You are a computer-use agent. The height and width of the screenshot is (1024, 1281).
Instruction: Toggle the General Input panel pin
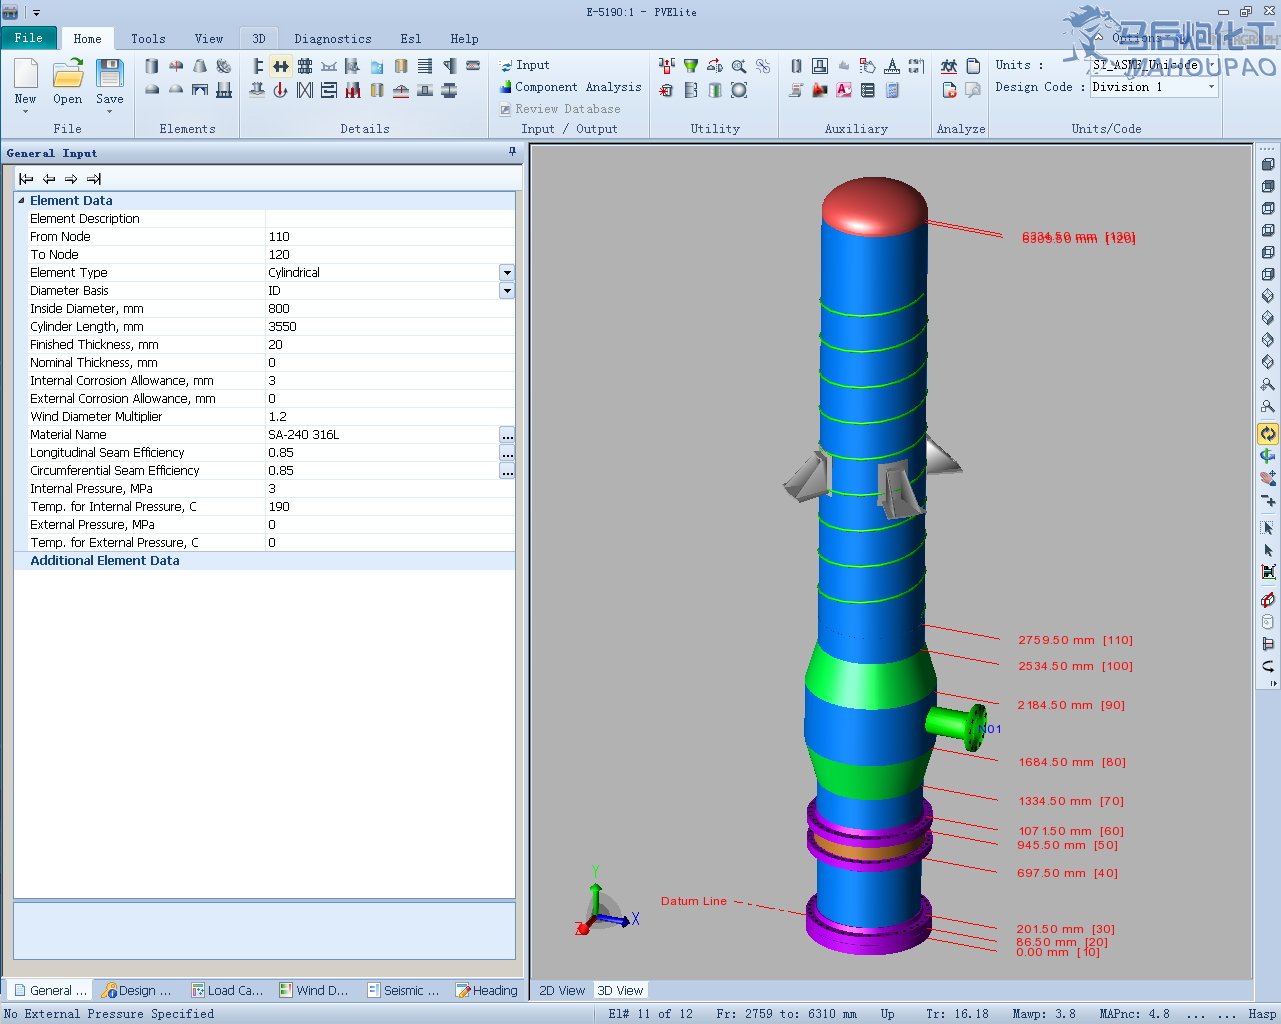(x=513, y=152)
